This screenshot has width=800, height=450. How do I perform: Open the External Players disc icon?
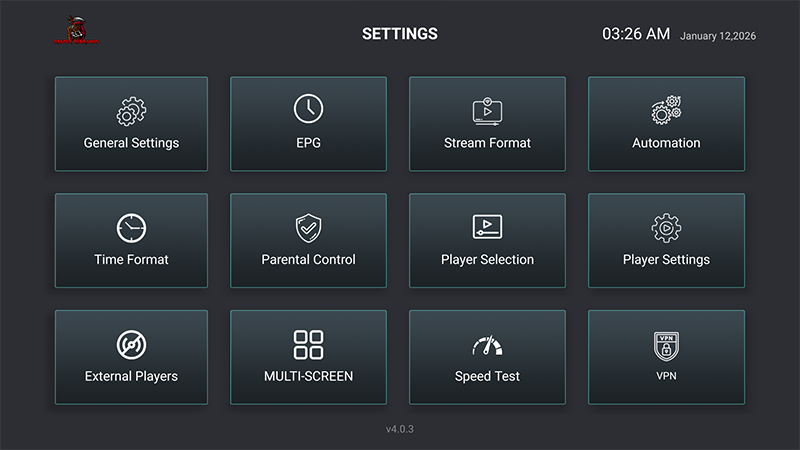coord(131,345)
